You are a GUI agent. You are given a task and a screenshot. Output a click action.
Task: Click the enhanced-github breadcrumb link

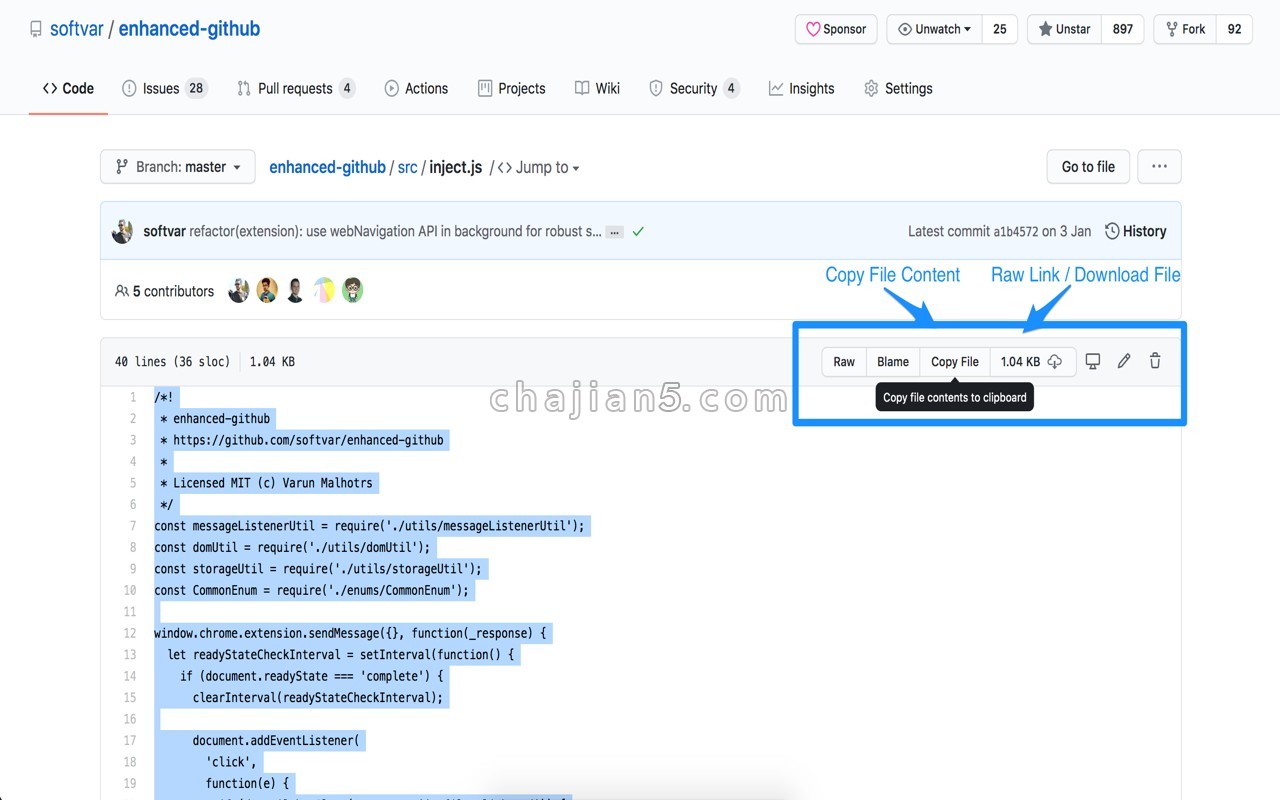[x=327, y=167]
